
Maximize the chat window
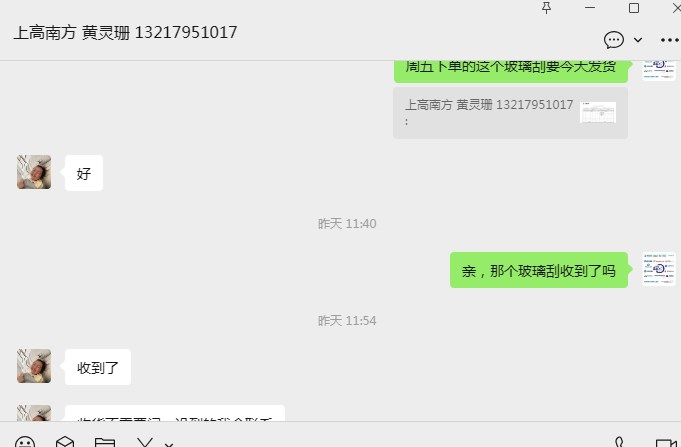click(634, 8)
